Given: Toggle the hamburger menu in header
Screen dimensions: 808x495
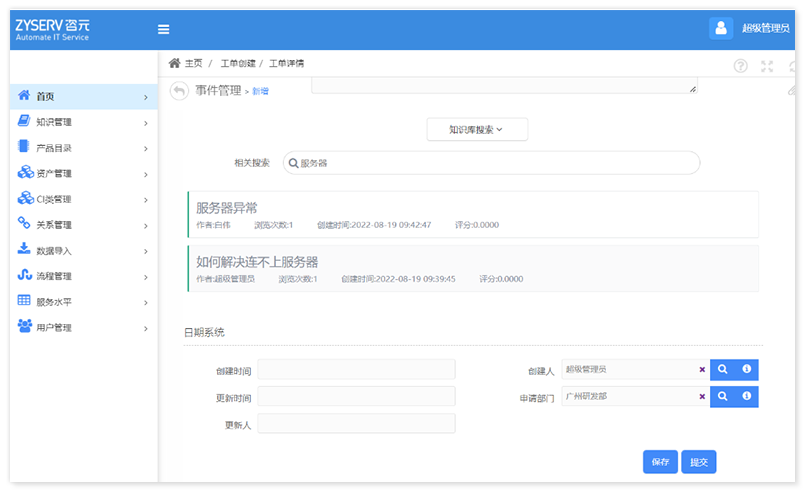Looking at the screenshot, I should point(163,29).
